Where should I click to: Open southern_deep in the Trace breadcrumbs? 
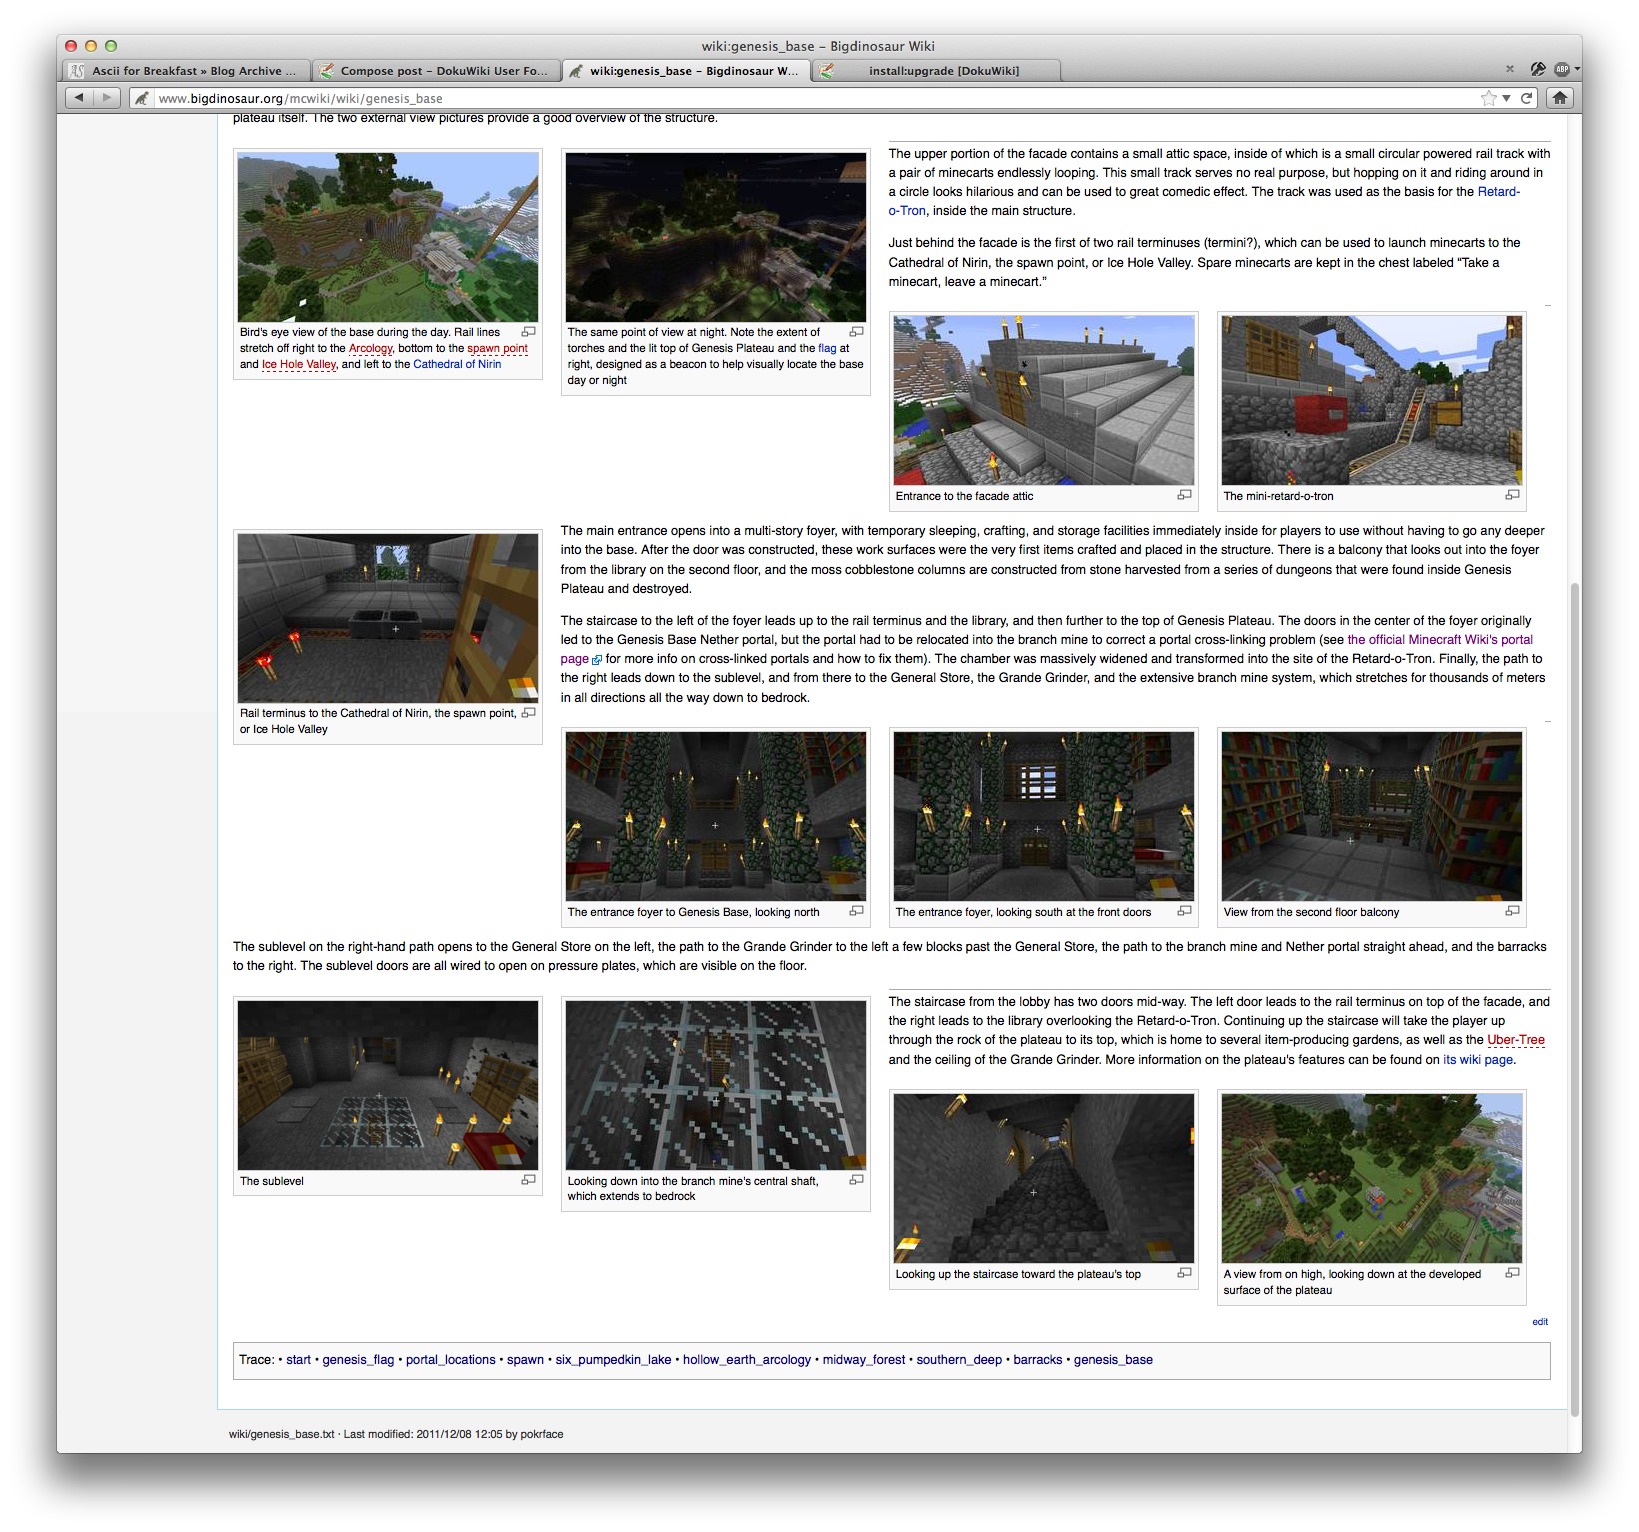(x=959, y=1360)
